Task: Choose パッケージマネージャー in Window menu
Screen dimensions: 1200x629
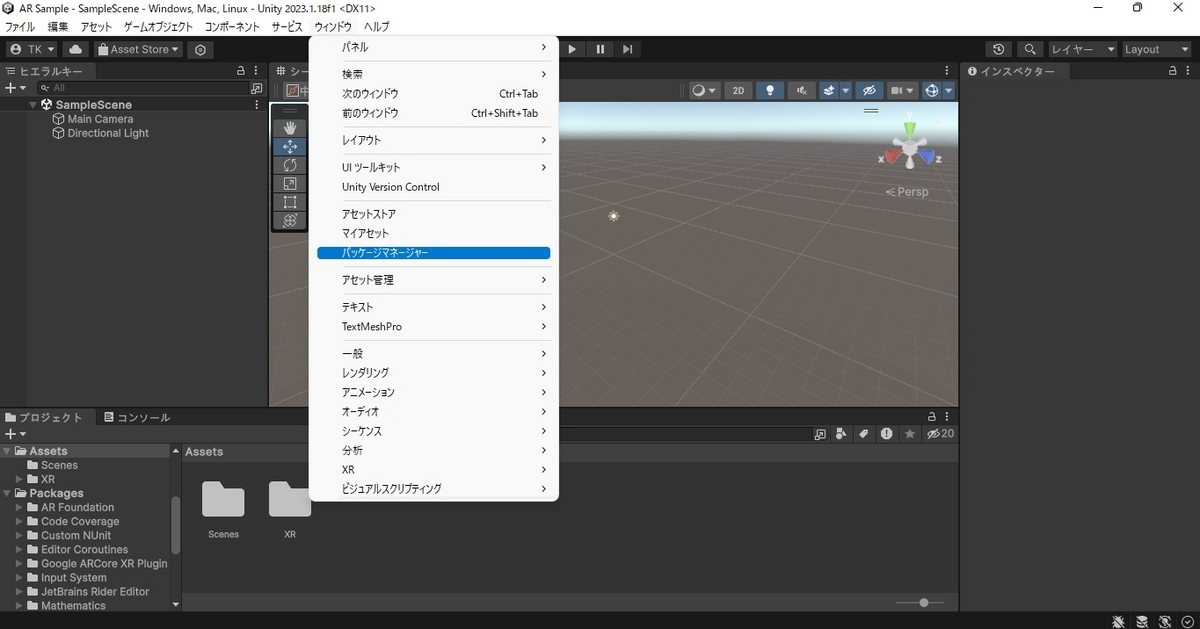Action: point(433,253)
